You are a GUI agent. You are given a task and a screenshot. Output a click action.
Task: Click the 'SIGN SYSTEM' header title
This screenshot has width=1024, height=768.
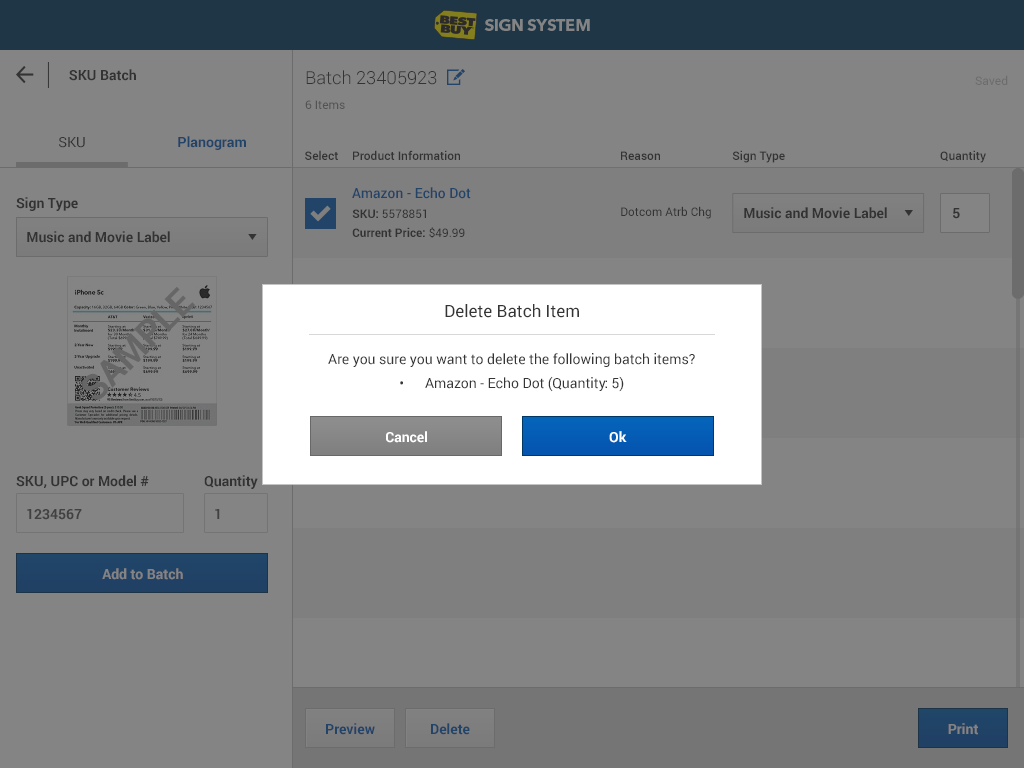tap(537, 25)
